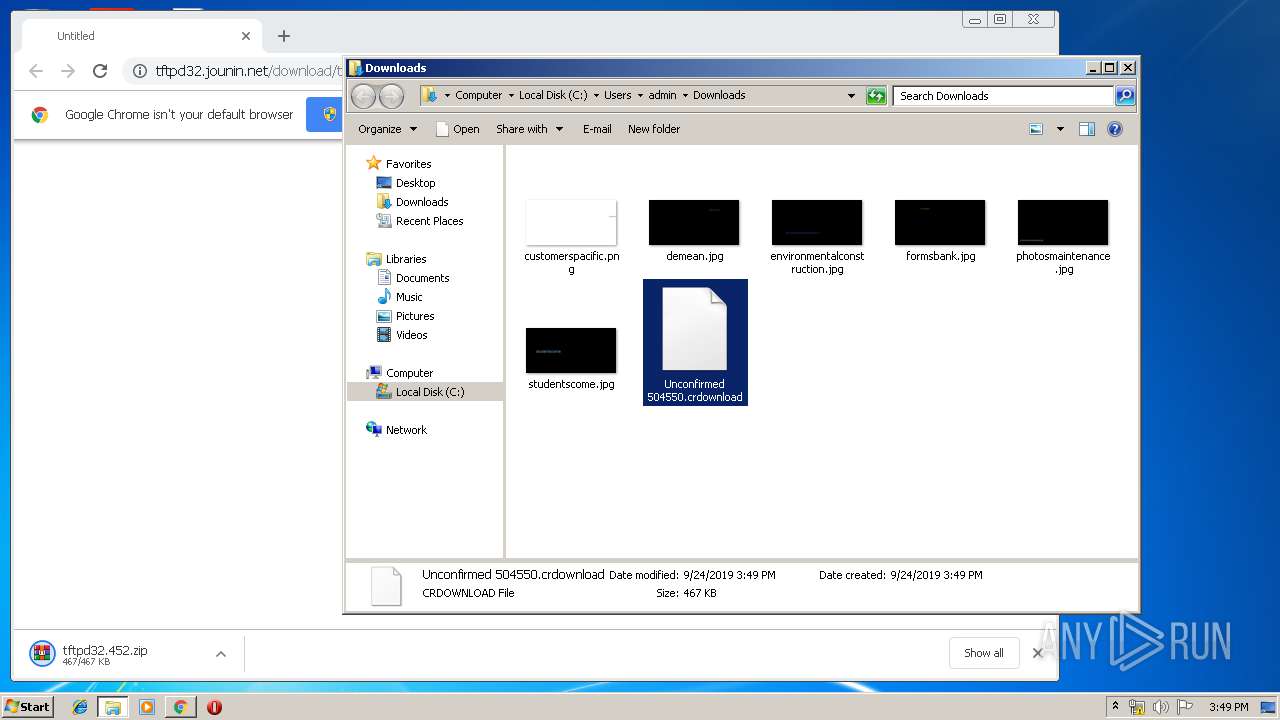Select photosmaintenance.jpg file
This screenshot has width=1280, height=720.
(x=1063, y=237)
